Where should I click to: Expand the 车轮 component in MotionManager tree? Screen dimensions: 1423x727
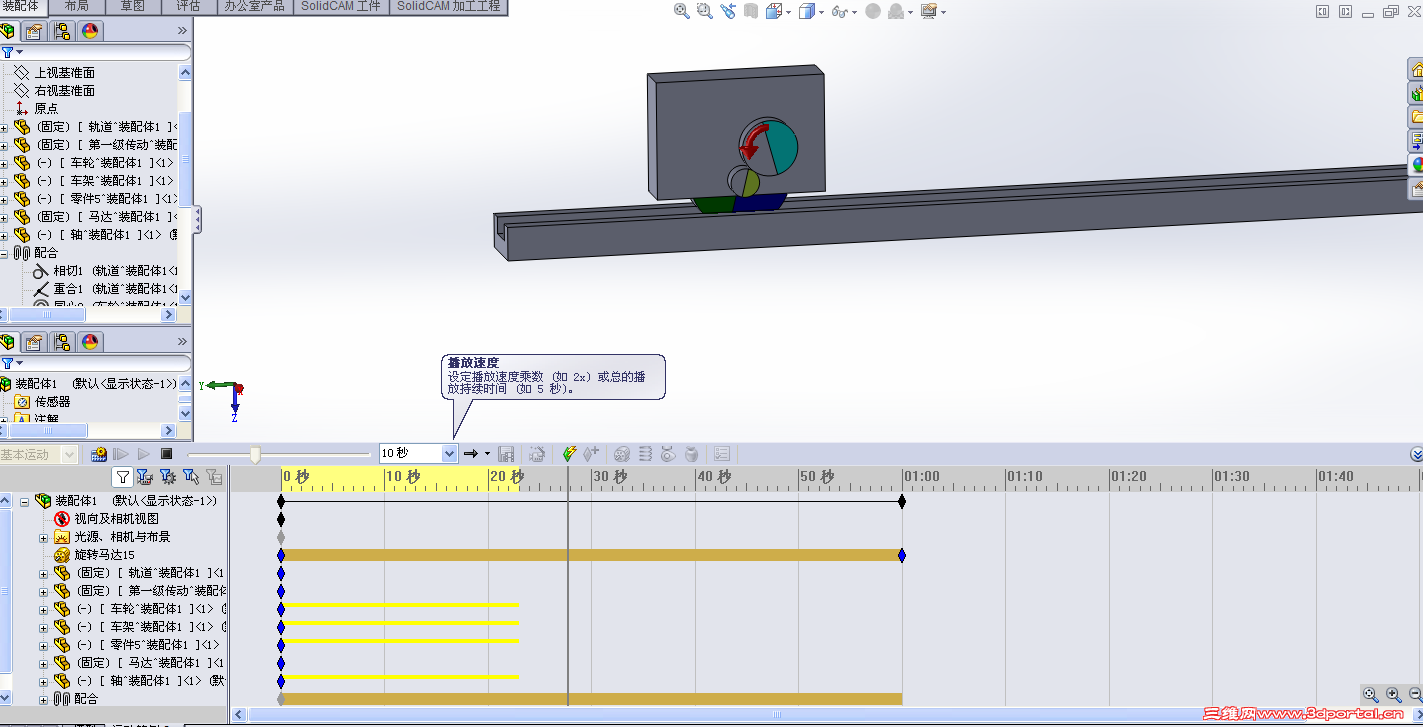coord(43,609)
